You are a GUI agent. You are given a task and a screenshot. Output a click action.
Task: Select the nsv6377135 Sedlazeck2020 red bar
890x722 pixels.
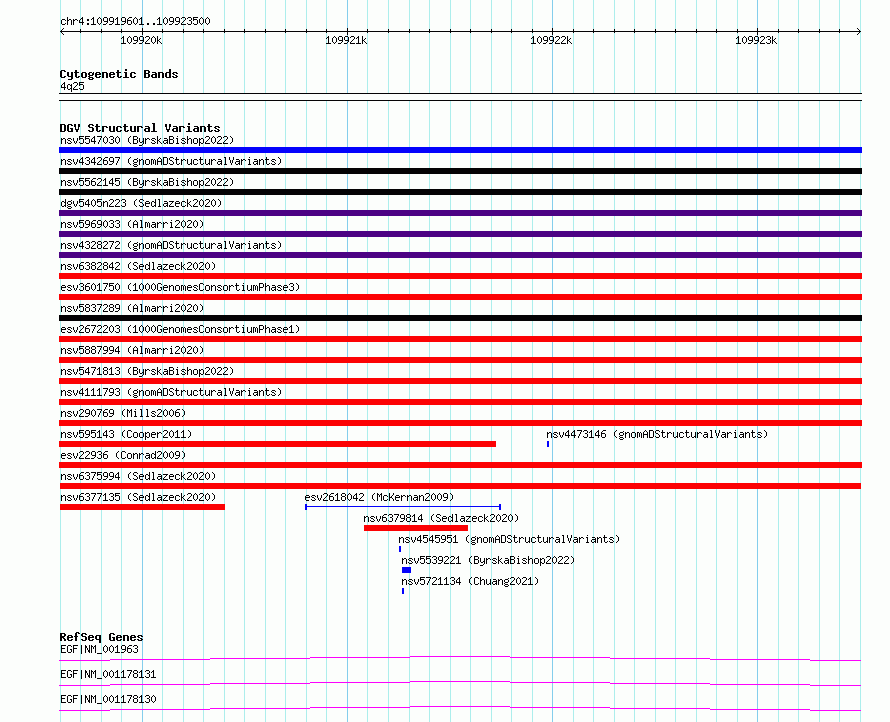coord(142,507)
